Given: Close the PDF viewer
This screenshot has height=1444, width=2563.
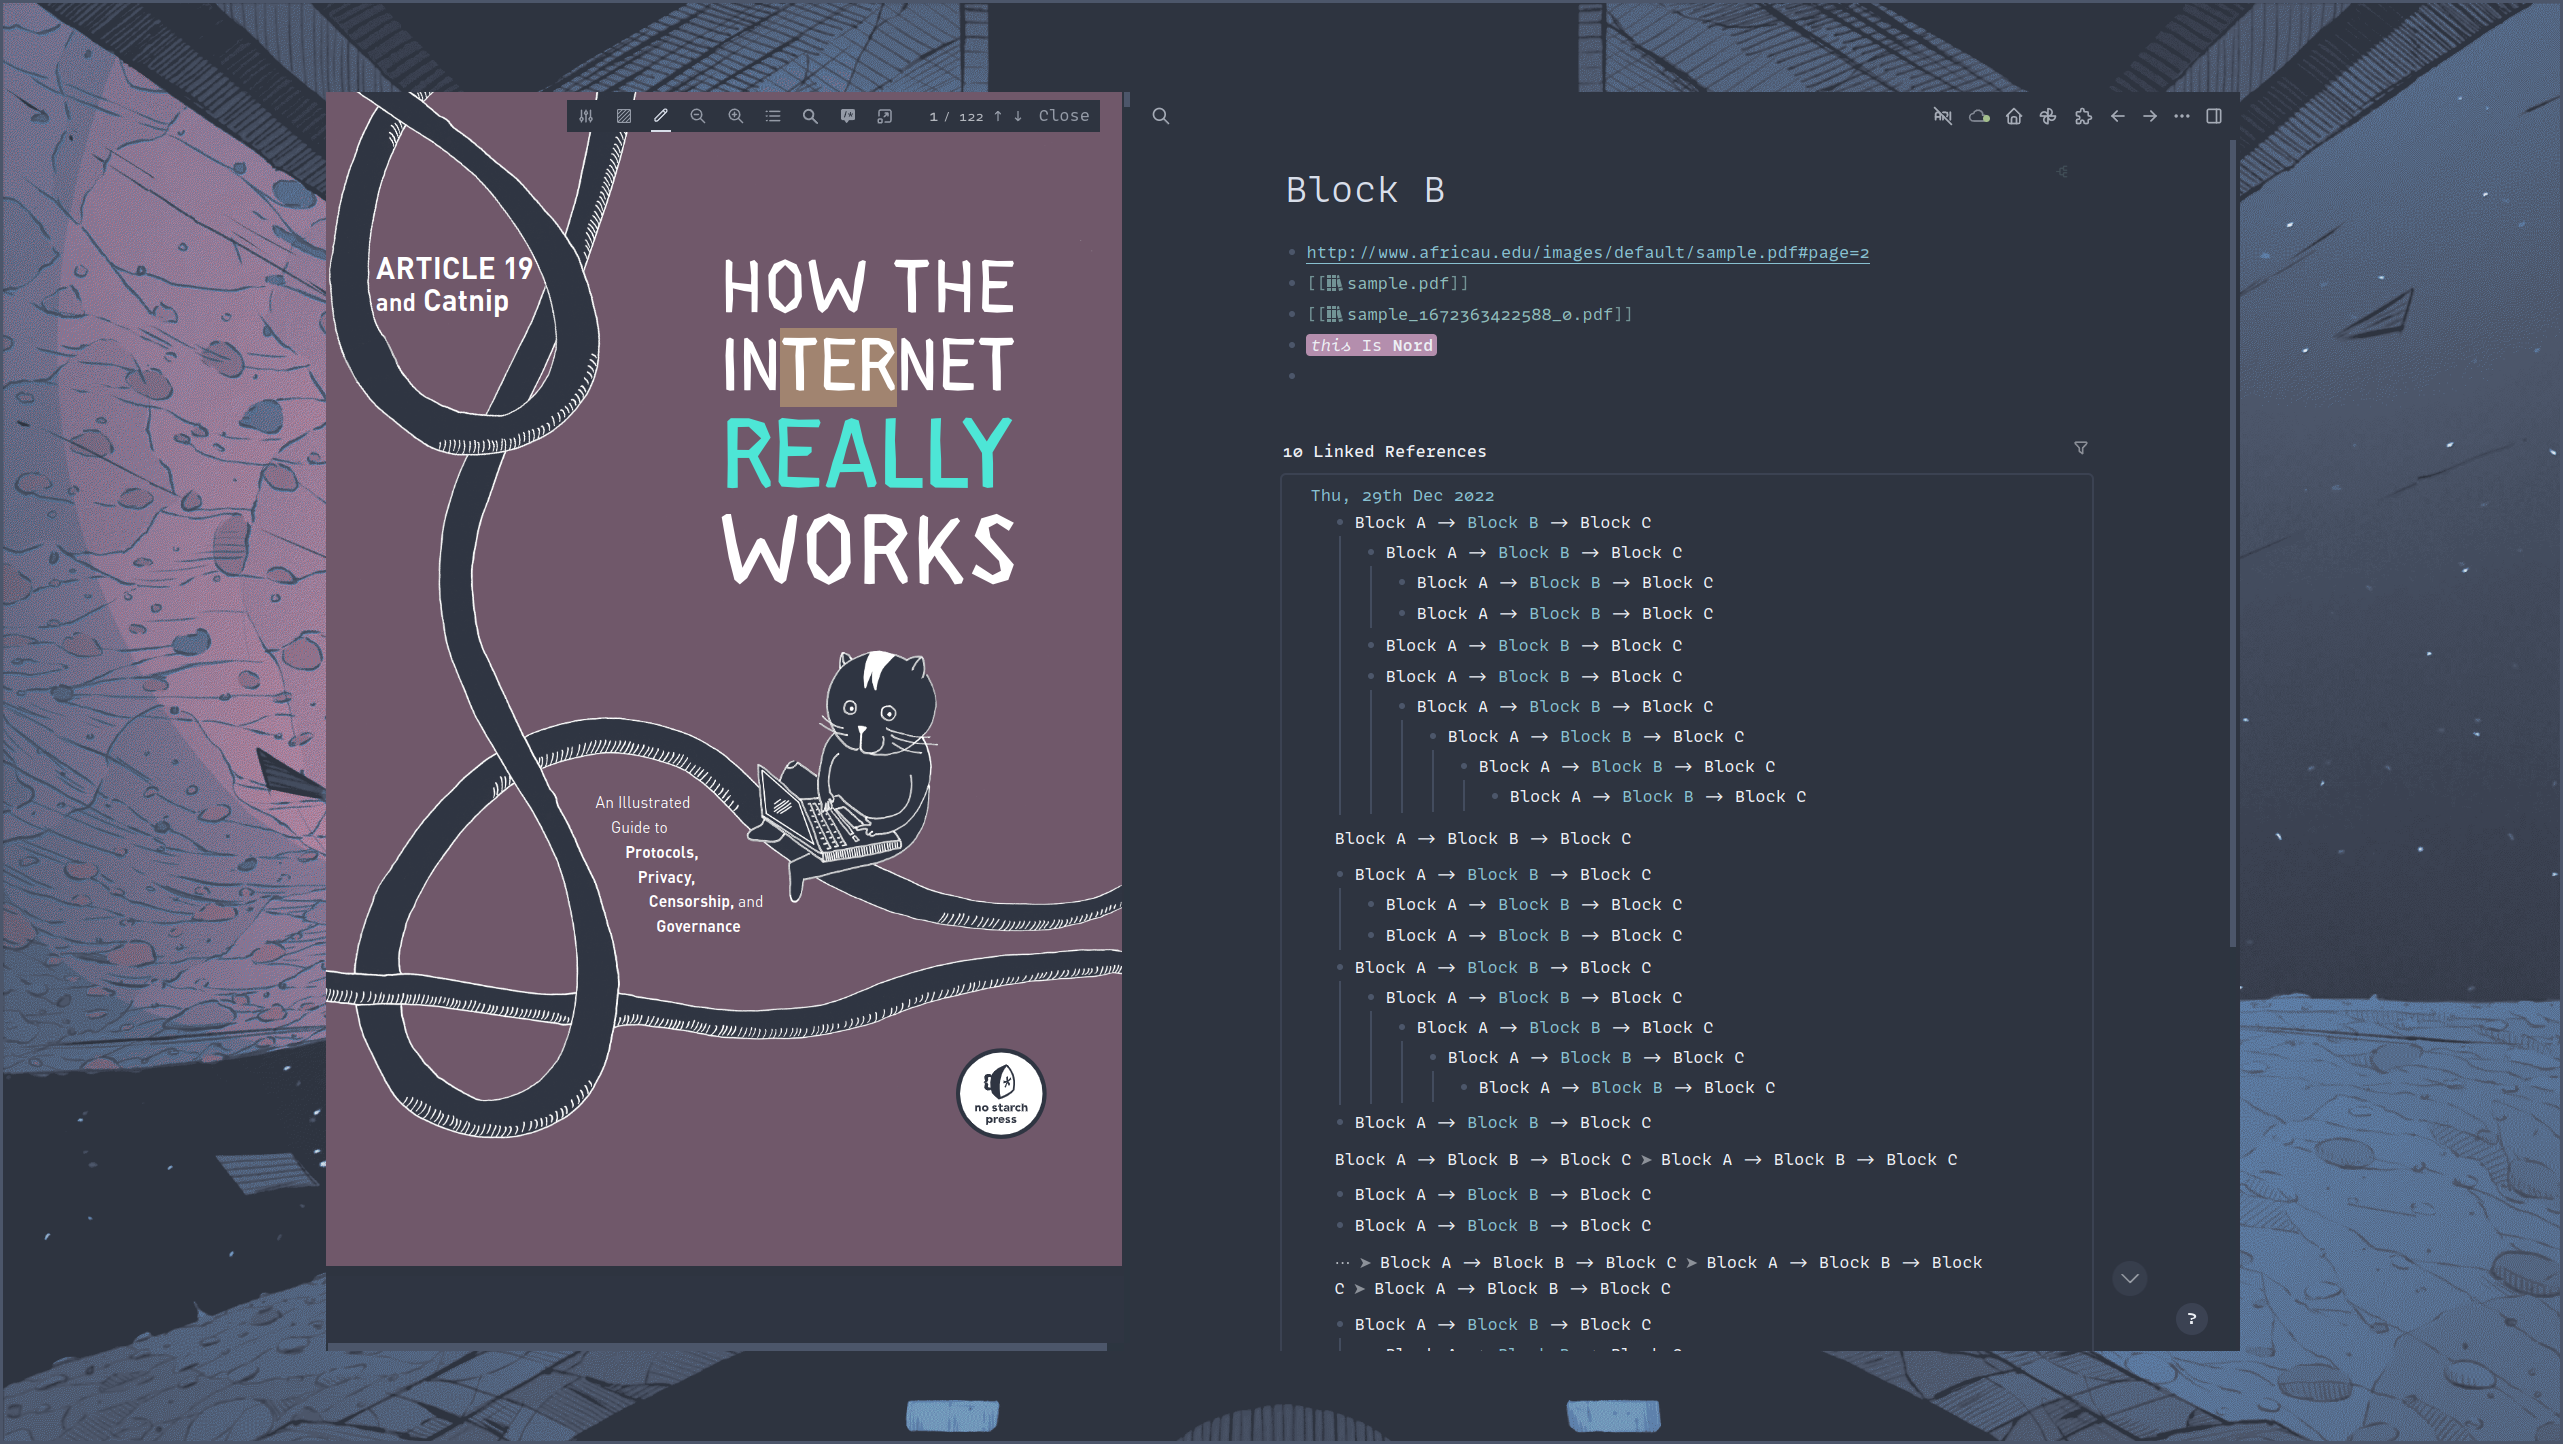Looking at the screenshot, I should point(1064,116).
